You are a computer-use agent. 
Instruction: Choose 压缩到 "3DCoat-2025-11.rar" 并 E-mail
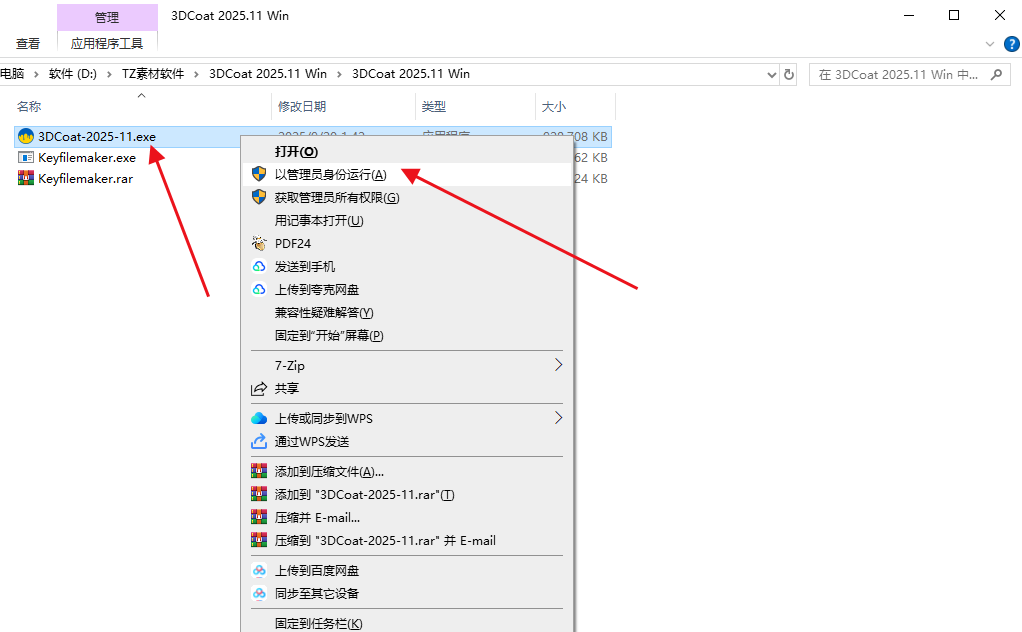pyautogui.click(x=407, y=540)
